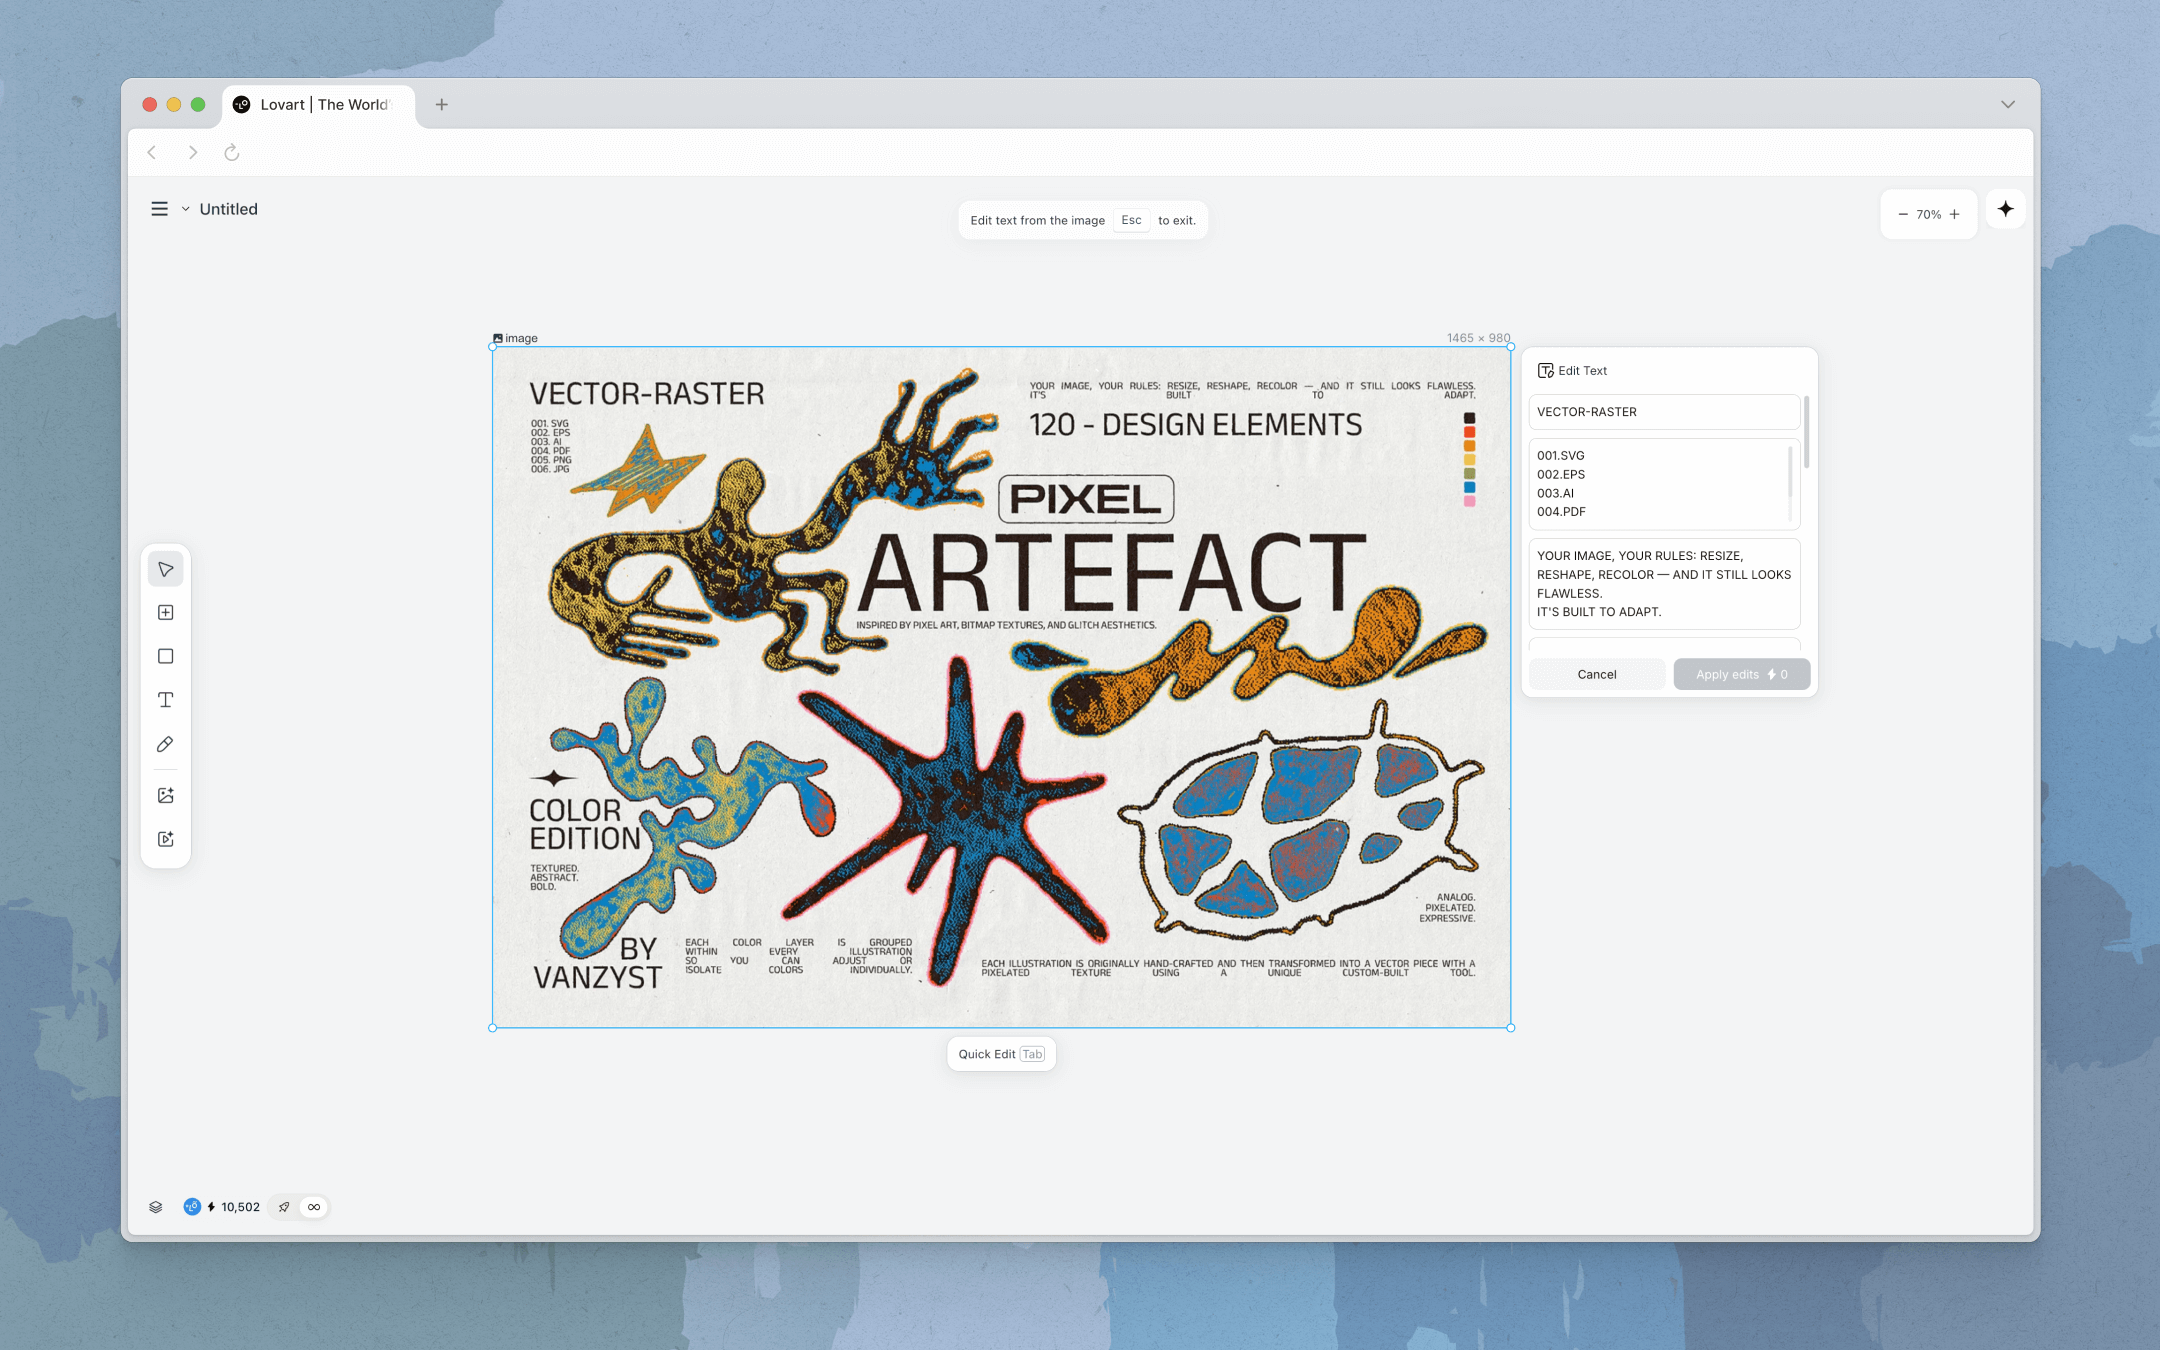Open the image generator tool

[x=166, y=795]
